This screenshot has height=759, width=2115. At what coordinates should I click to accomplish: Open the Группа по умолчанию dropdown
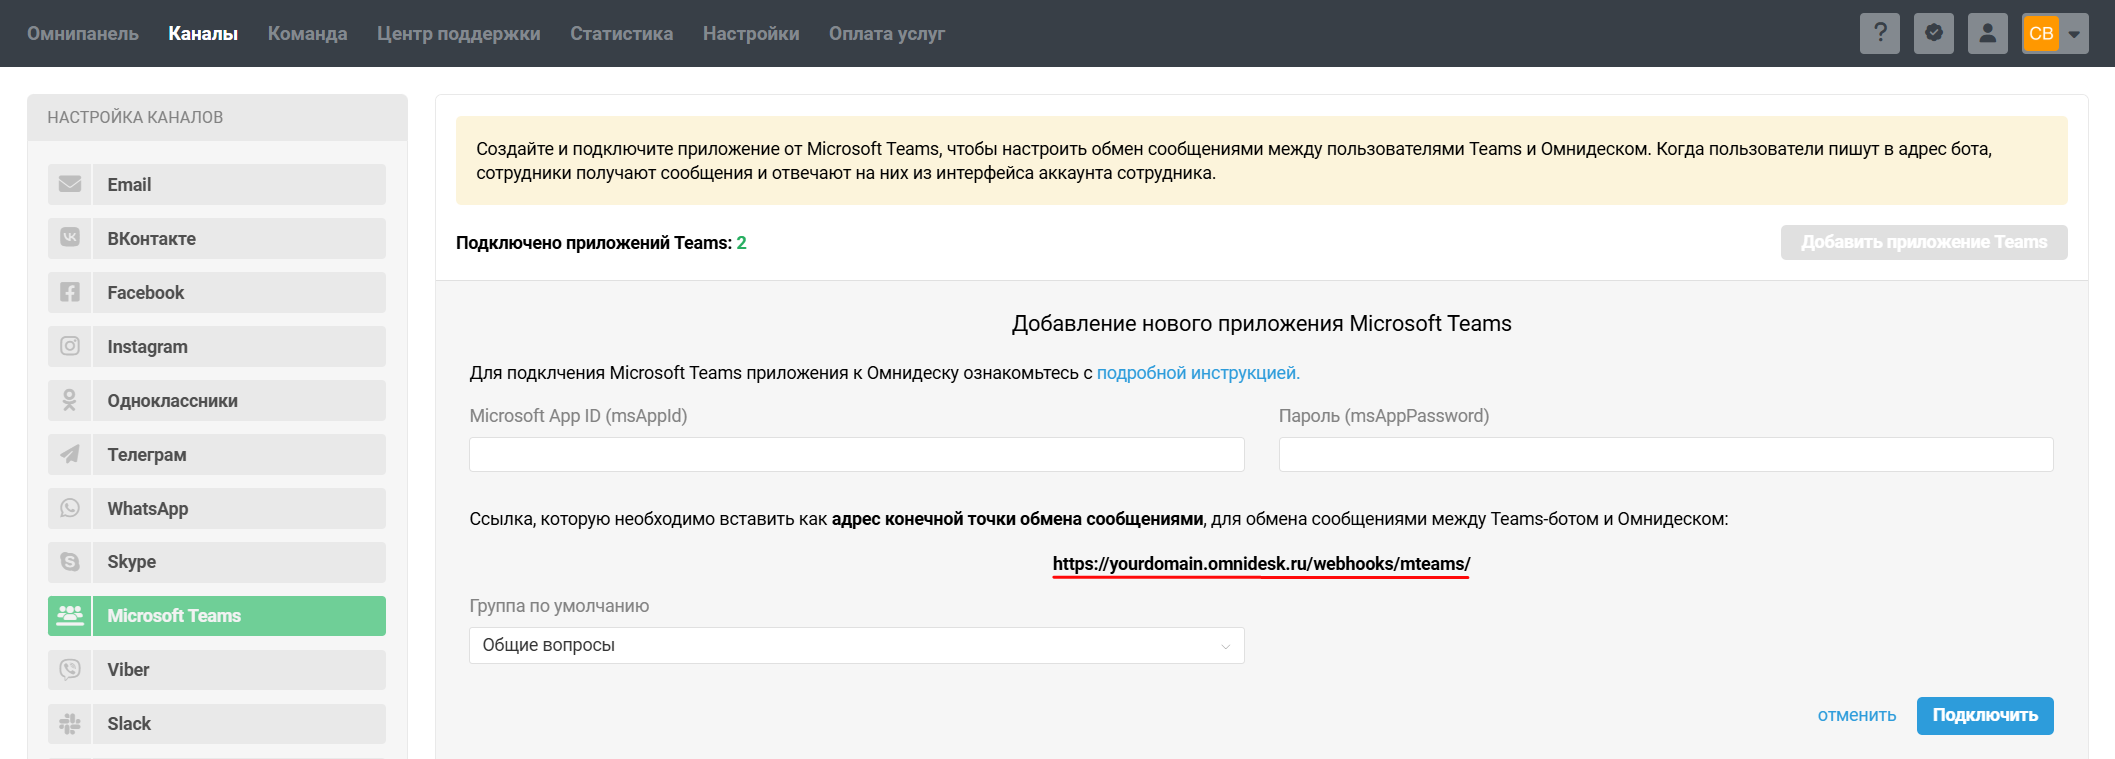click(856, 645)
